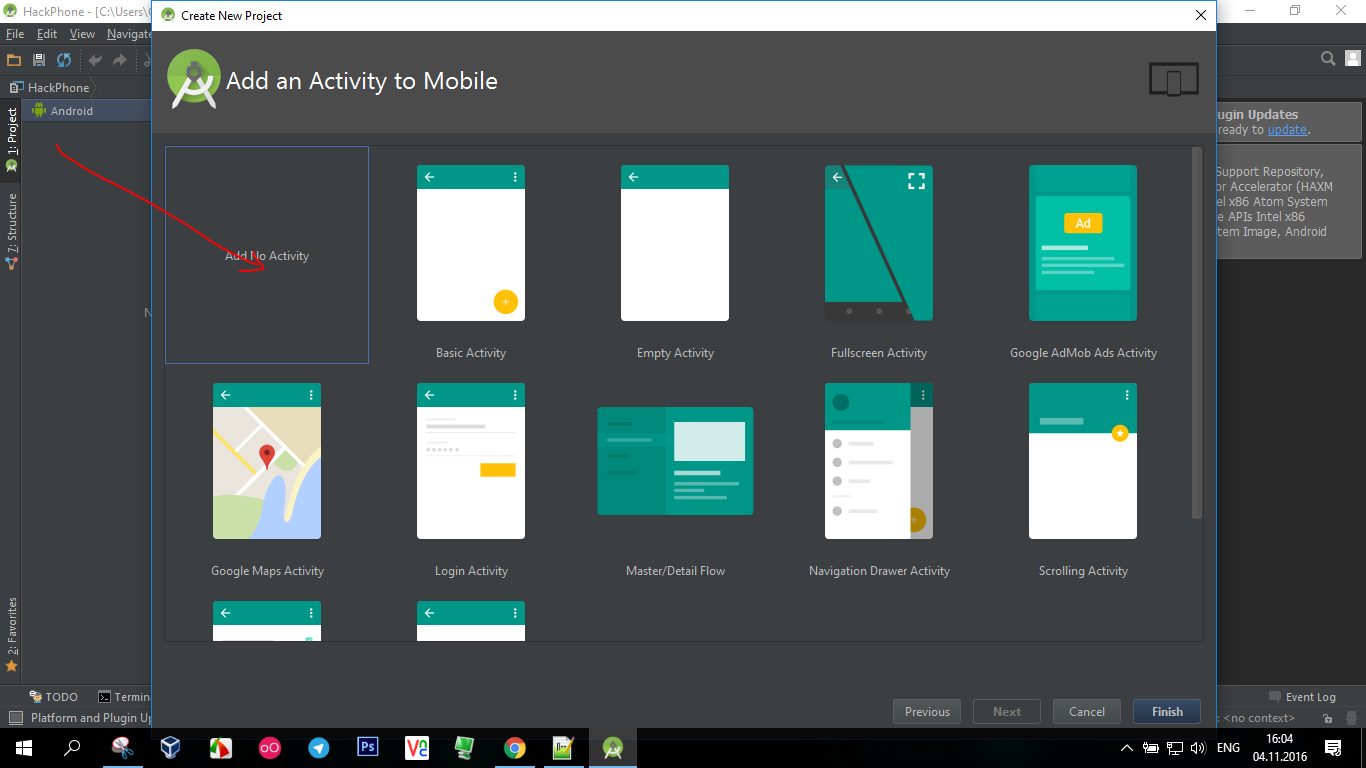Click the Finish button
The image size is (1366, 768).
pyautogui.click(x=1167, y=712)
